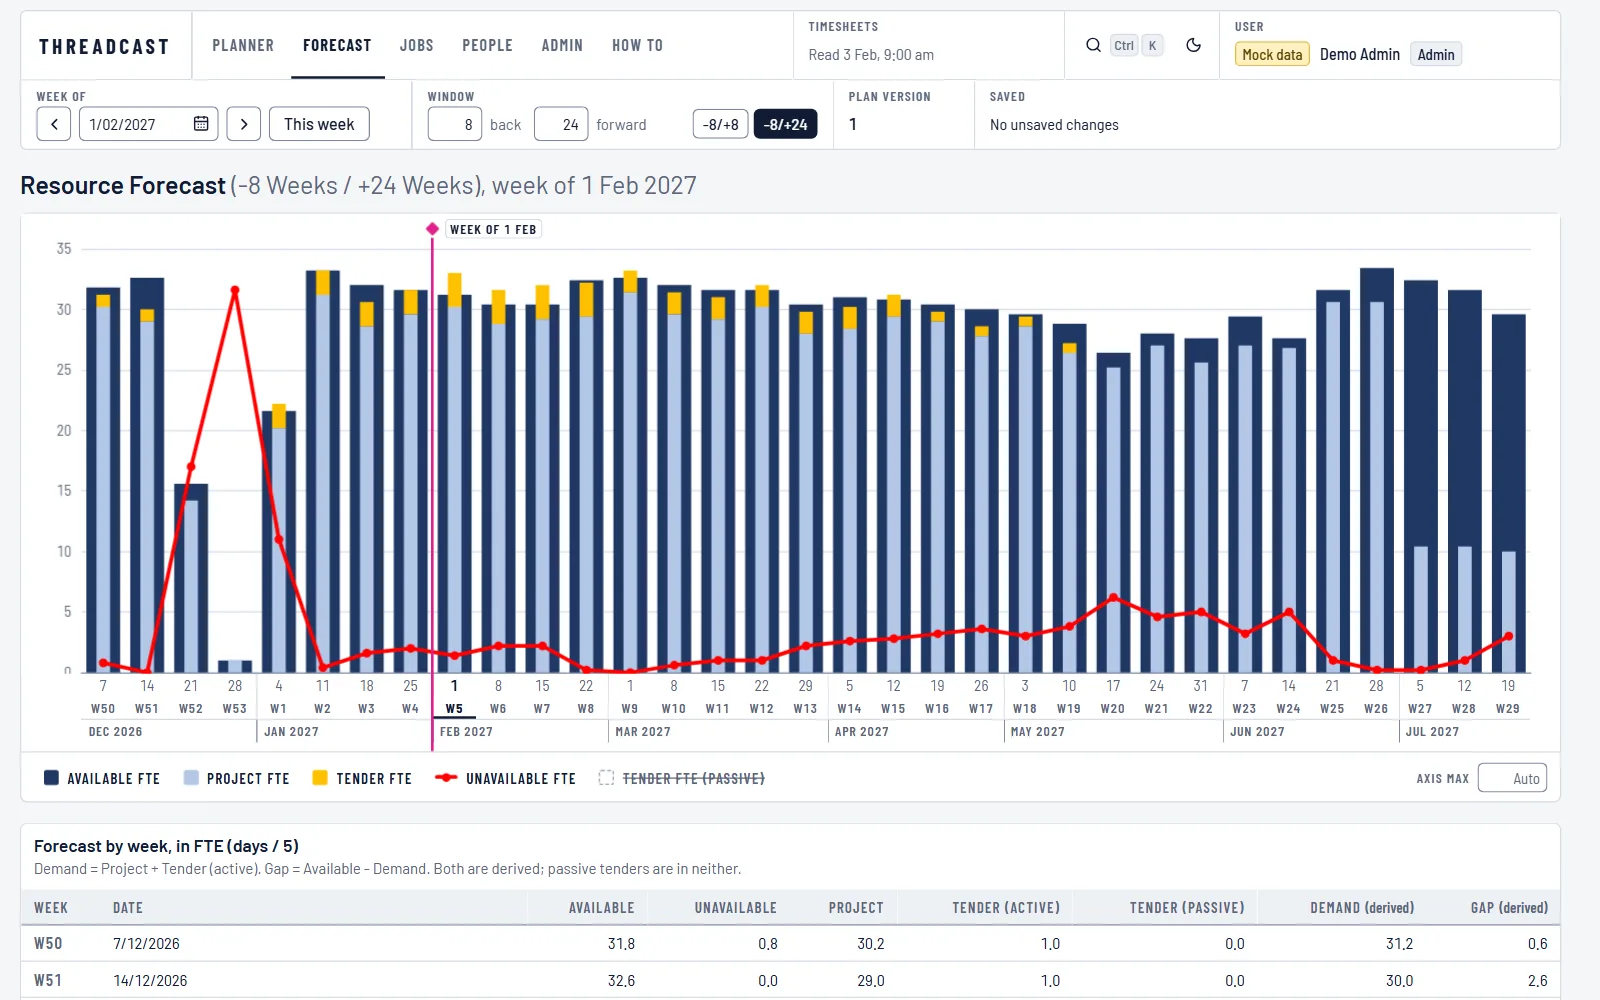The image size is (1600, 1000).
Task: Click the Admin role badge
Action: click(x=1436, y=54)
